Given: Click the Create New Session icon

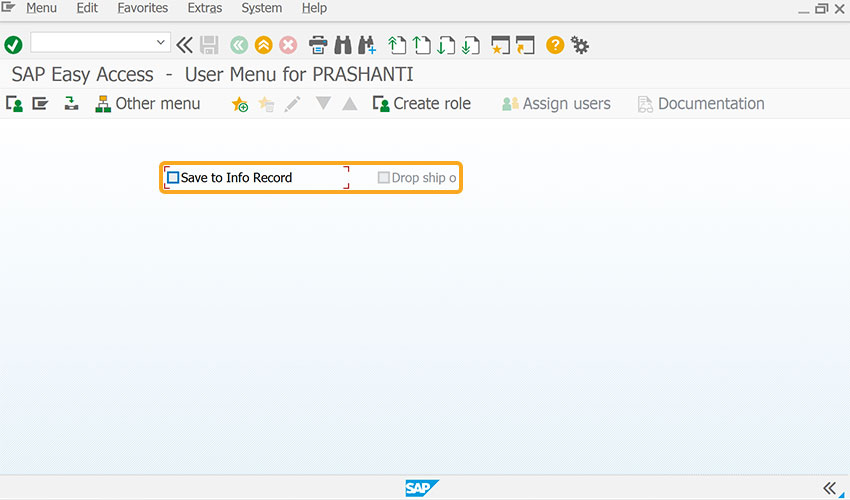Looking at the screenshot, I should click(500, 45).
